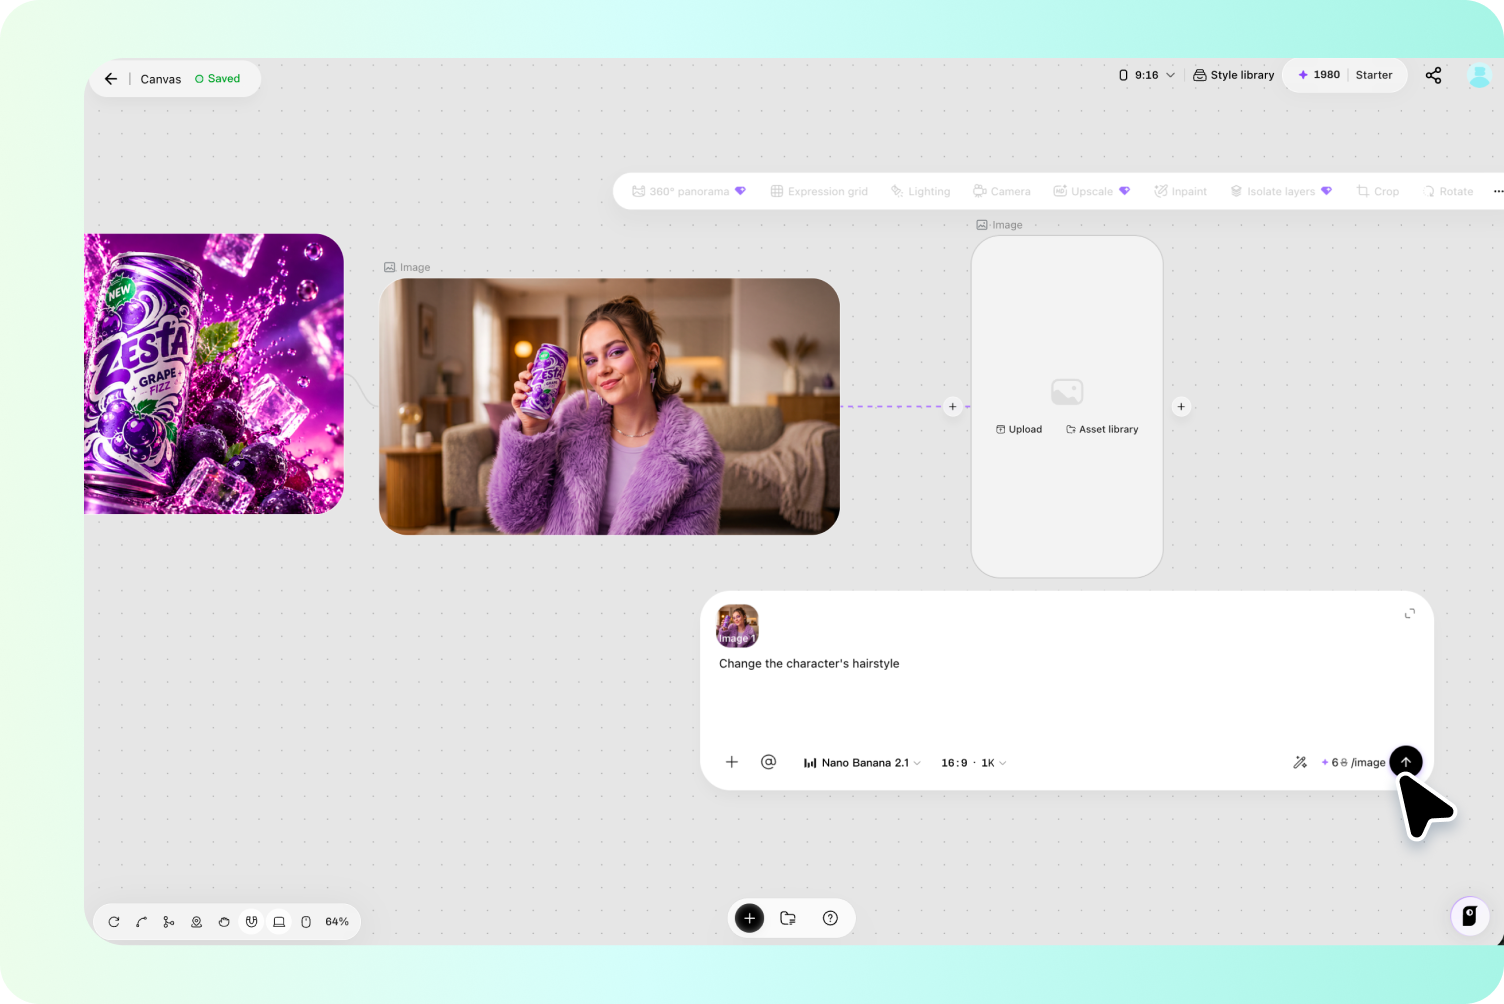Open the 9:16 aspect ratio dropdown

[1147, 75]
